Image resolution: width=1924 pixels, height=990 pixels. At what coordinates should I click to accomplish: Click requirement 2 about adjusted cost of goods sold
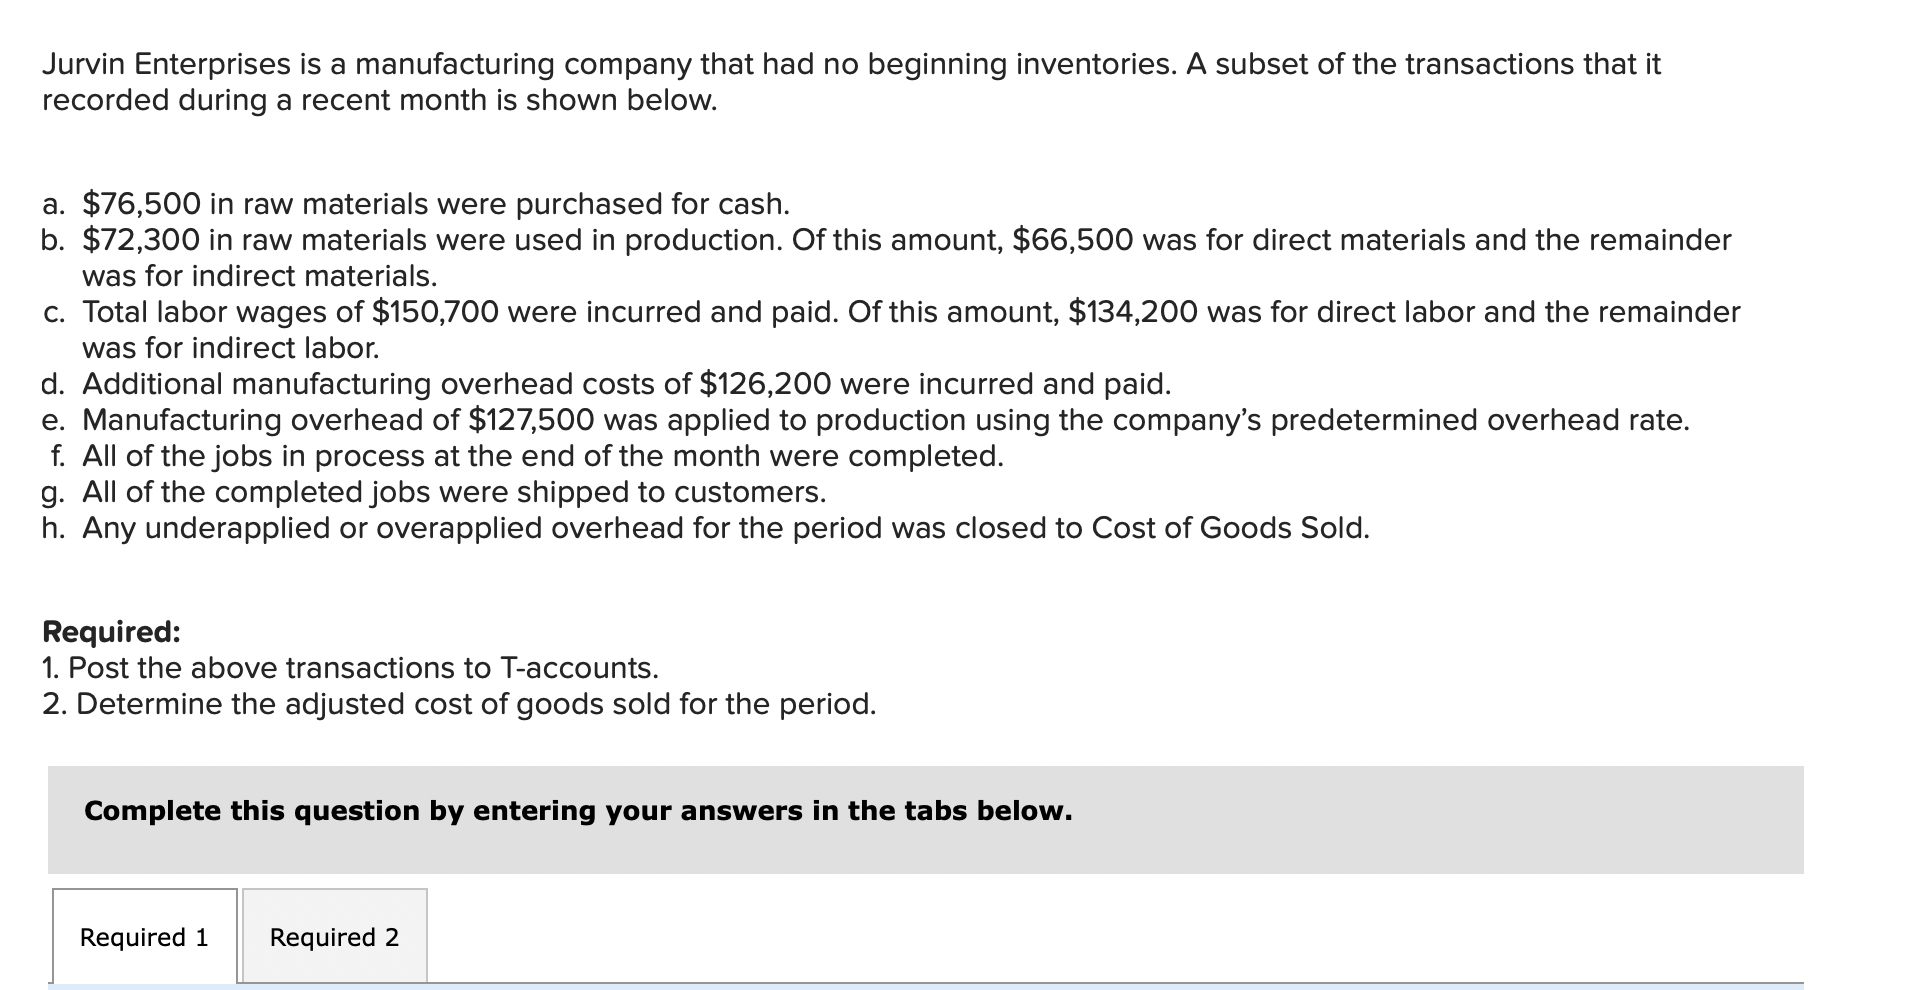(x=459, y=704)
